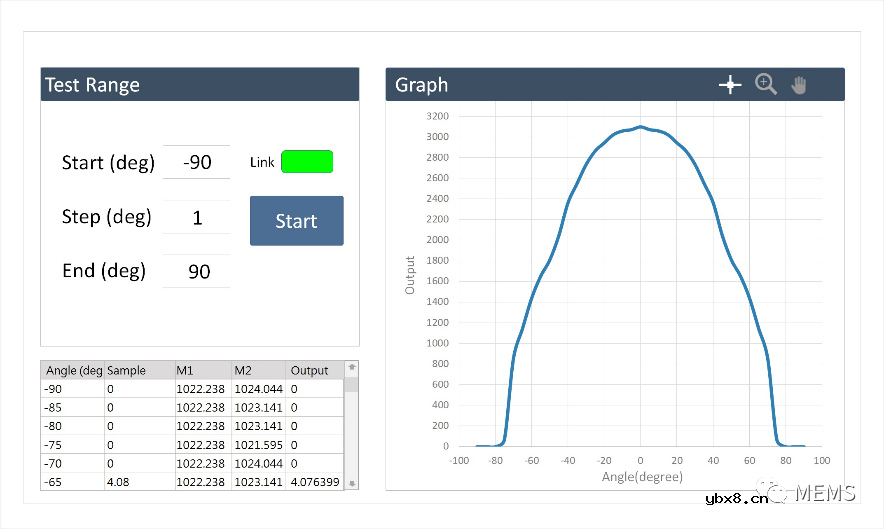
Task: Activate the zoom magnifier tool
Action: click(766, 85)
